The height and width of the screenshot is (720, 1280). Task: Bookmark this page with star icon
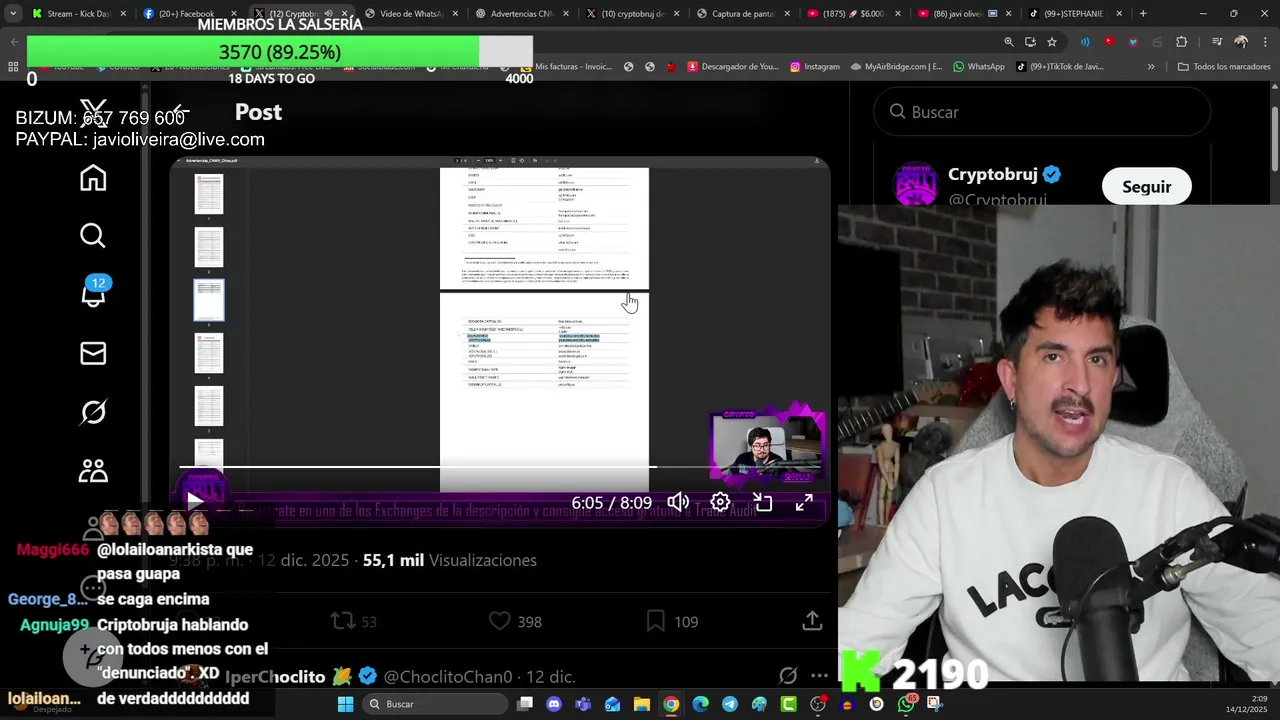click(x=1052, y=42)
